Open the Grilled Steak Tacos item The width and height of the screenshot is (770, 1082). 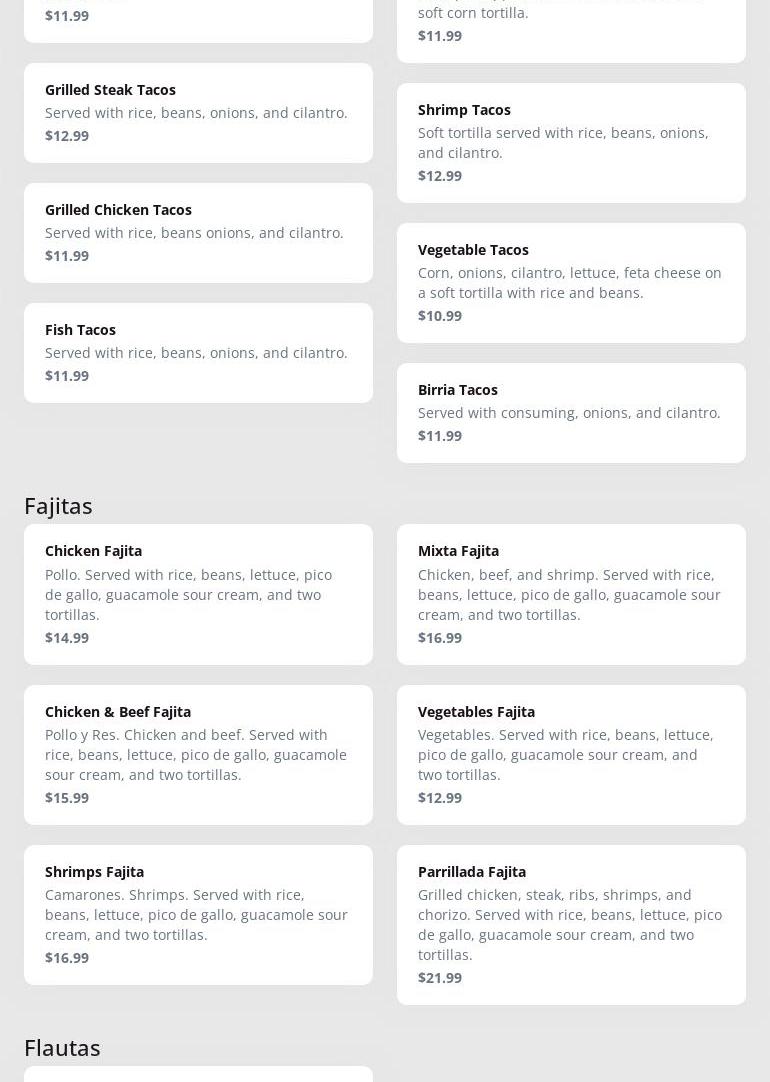click(x=198, y=112)
